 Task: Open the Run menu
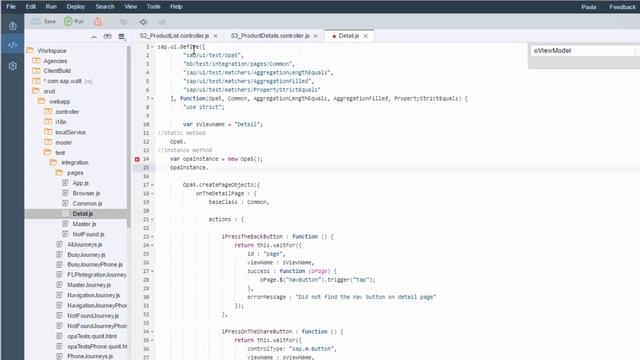[x=51, y=7]
